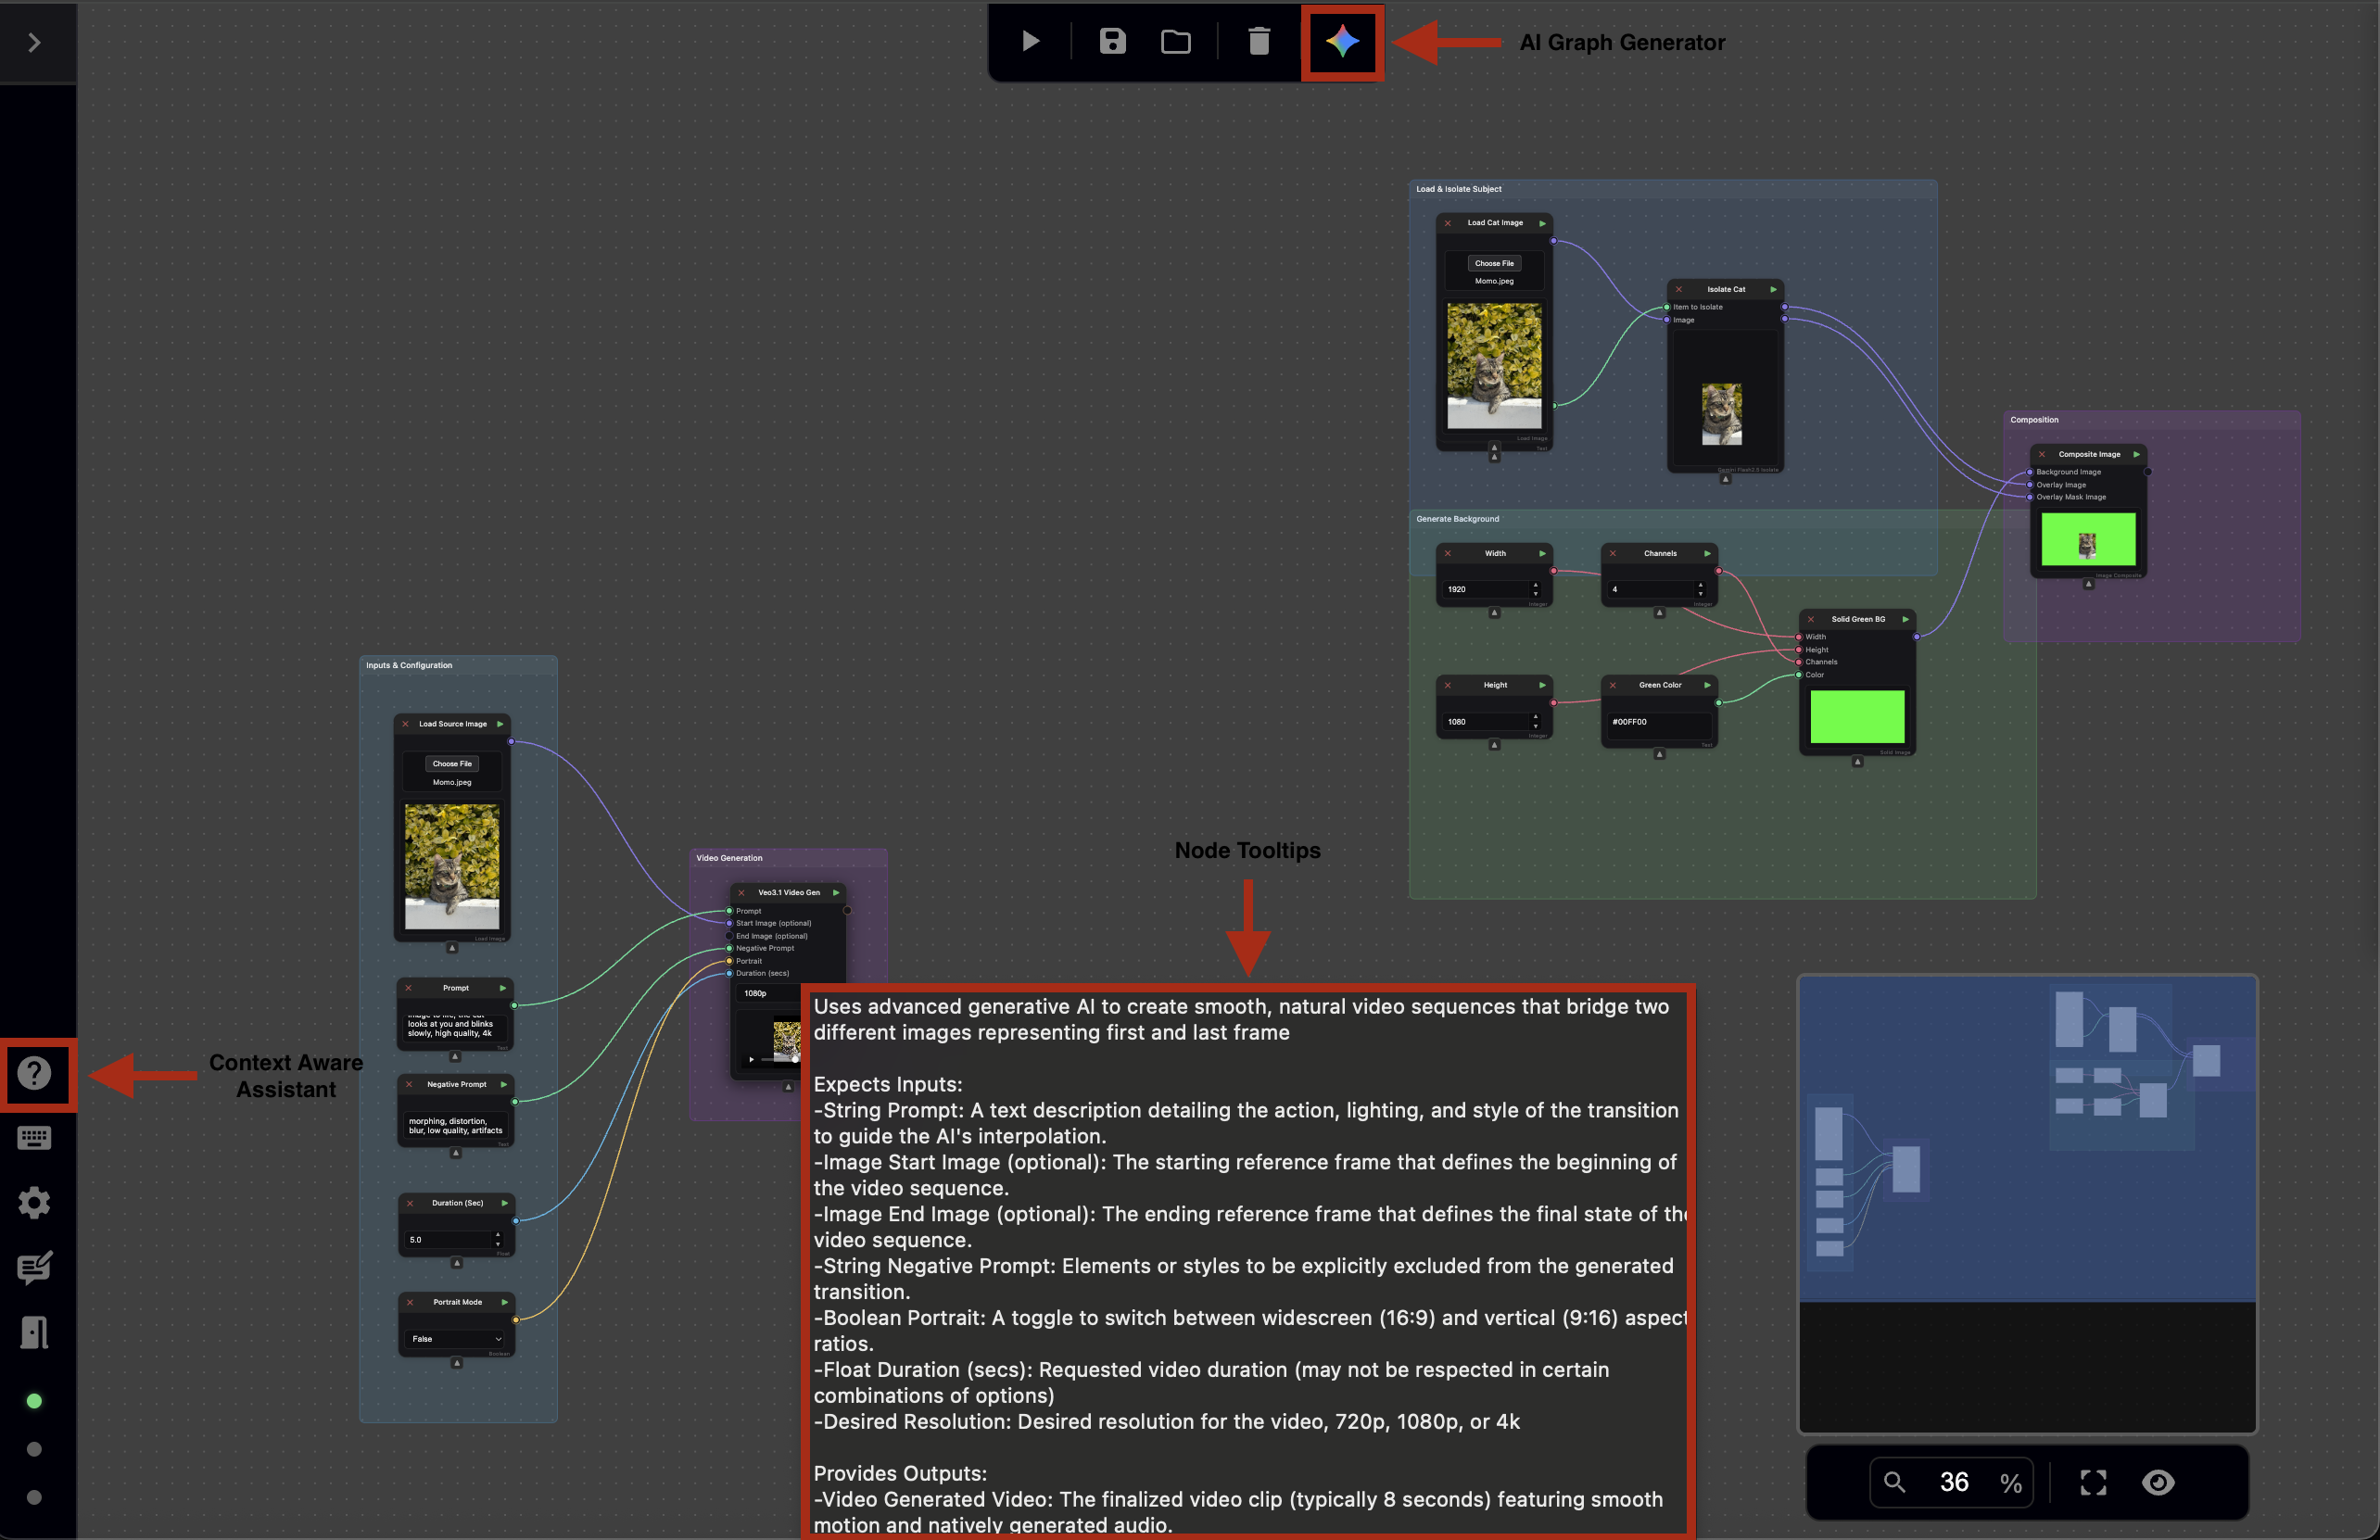The width and height of the screenshot is (2380, 1540).
Task: Expand the left sidebar with the chevron
Action: [35, 42]
